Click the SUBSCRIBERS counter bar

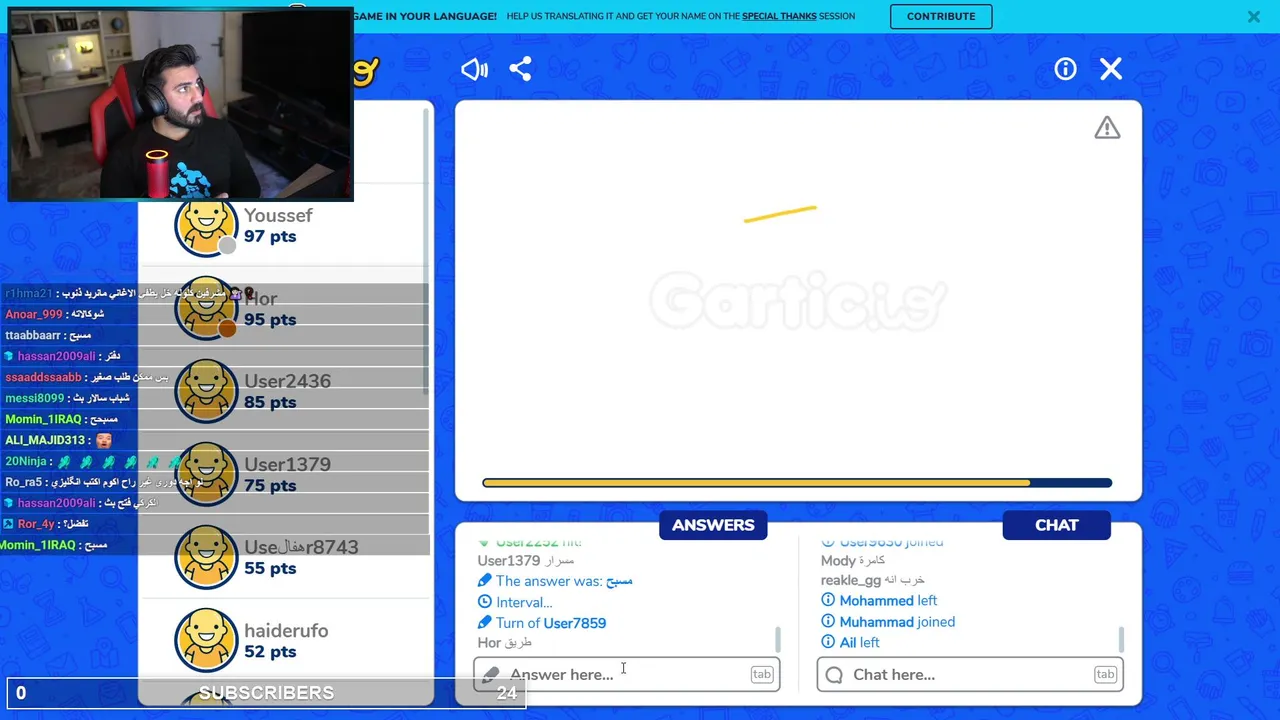266,692
